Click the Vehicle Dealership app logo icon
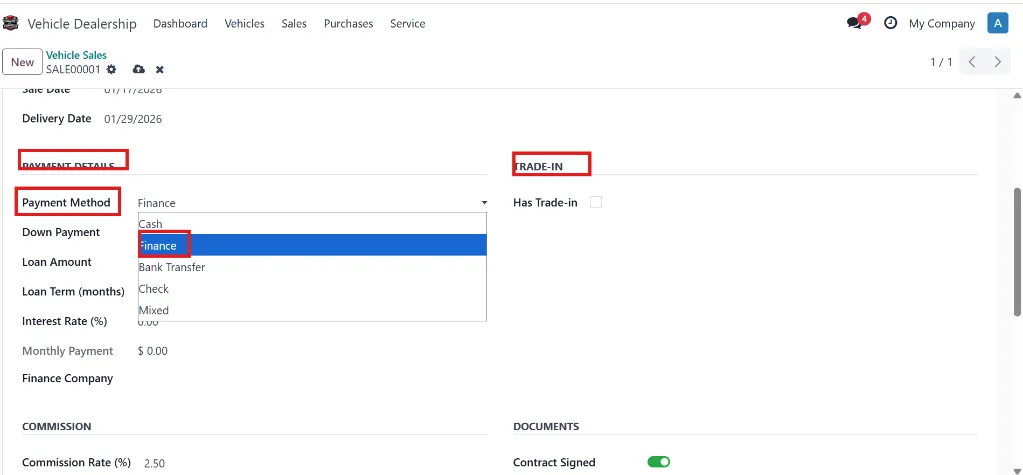This screenshot has height=475, width=1023. click(10, 23)
